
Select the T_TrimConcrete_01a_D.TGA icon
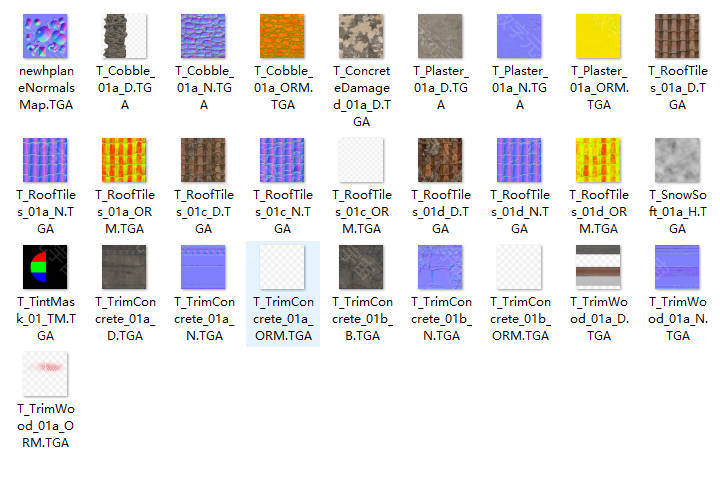[x=124, y=267]
